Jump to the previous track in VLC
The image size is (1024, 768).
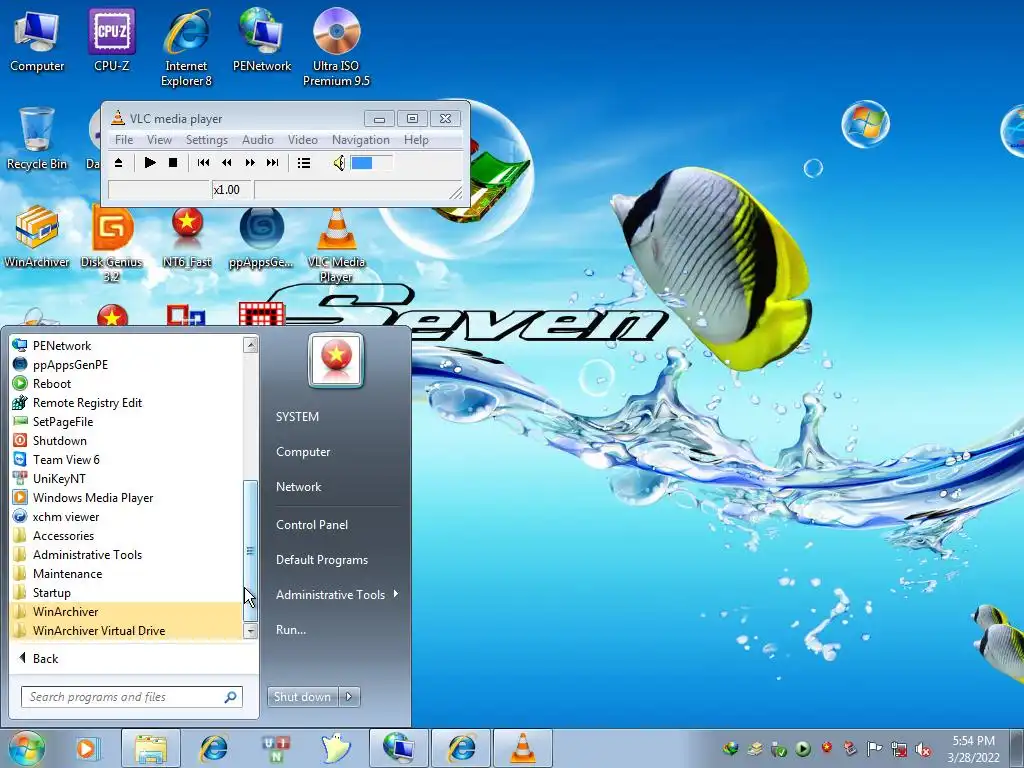(203, 163)
